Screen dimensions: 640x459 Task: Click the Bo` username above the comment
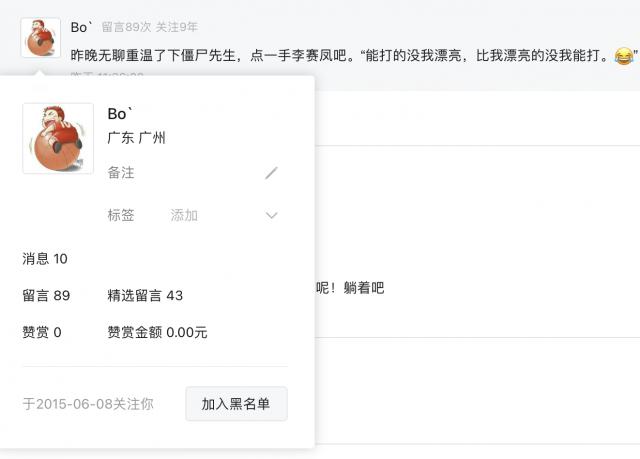[82, 27]
